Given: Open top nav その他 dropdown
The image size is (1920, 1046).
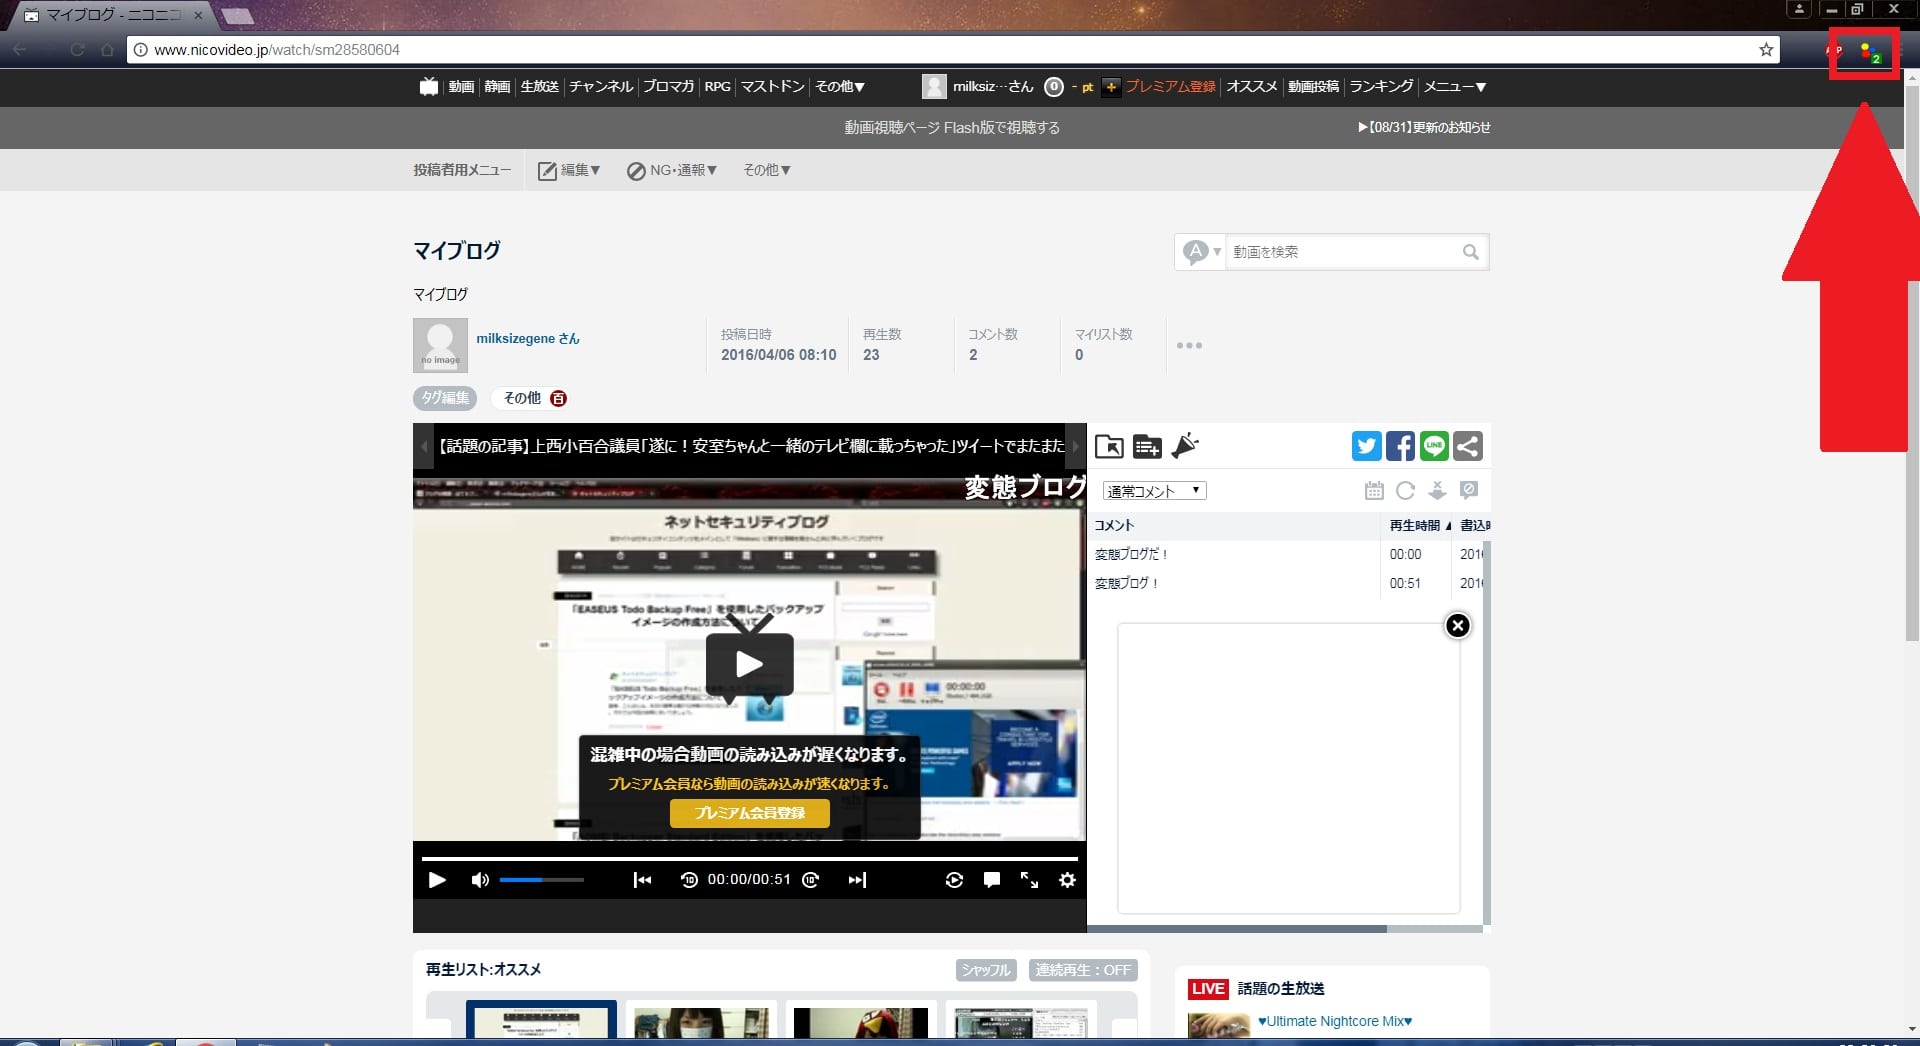Looking at the screenshot, I should tap(840, 87).
